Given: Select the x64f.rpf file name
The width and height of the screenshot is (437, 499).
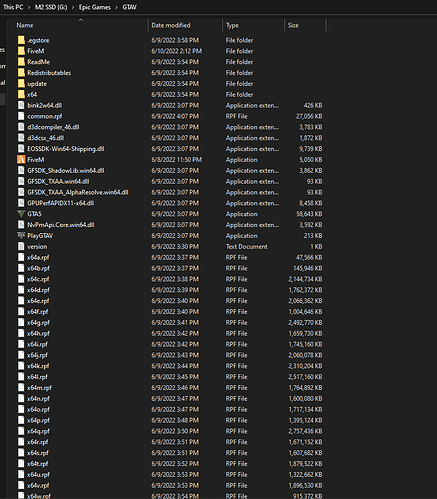Looking at the screenshot, I should pyautogui.click(x=38, y=312).
